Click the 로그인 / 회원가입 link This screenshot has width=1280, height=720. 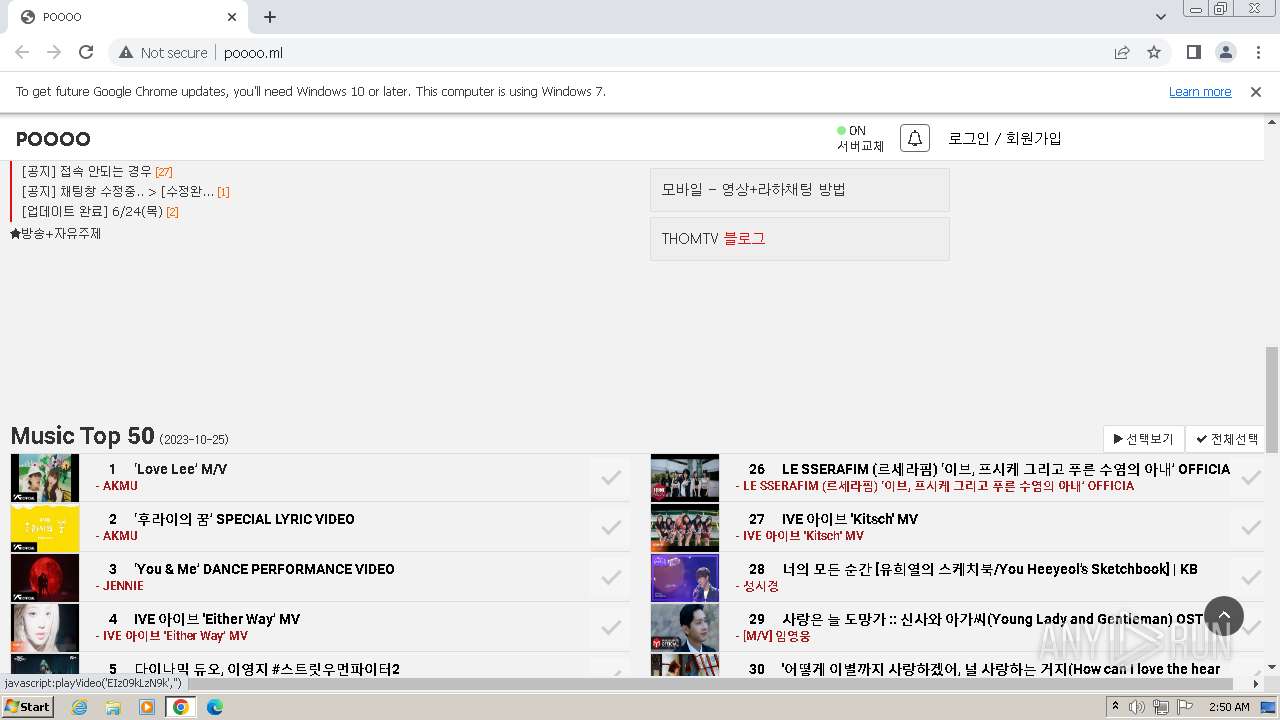(x=1005, y=138)
